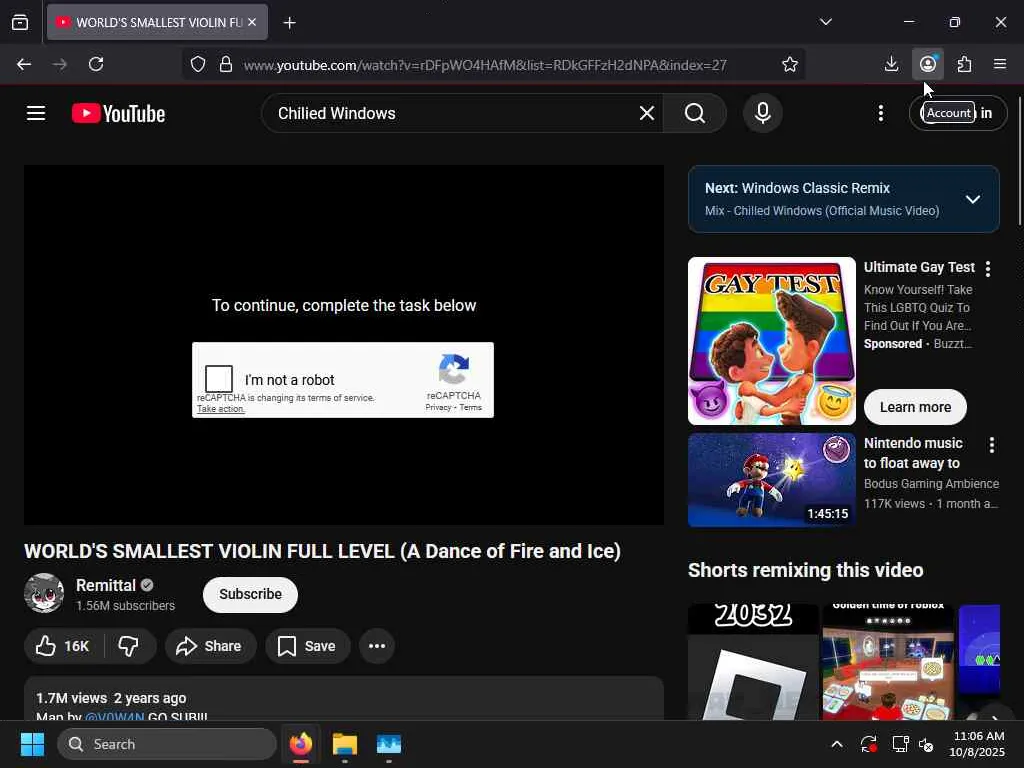
Task: Open File Explorer from taskbar
Action: pos(345,744)
